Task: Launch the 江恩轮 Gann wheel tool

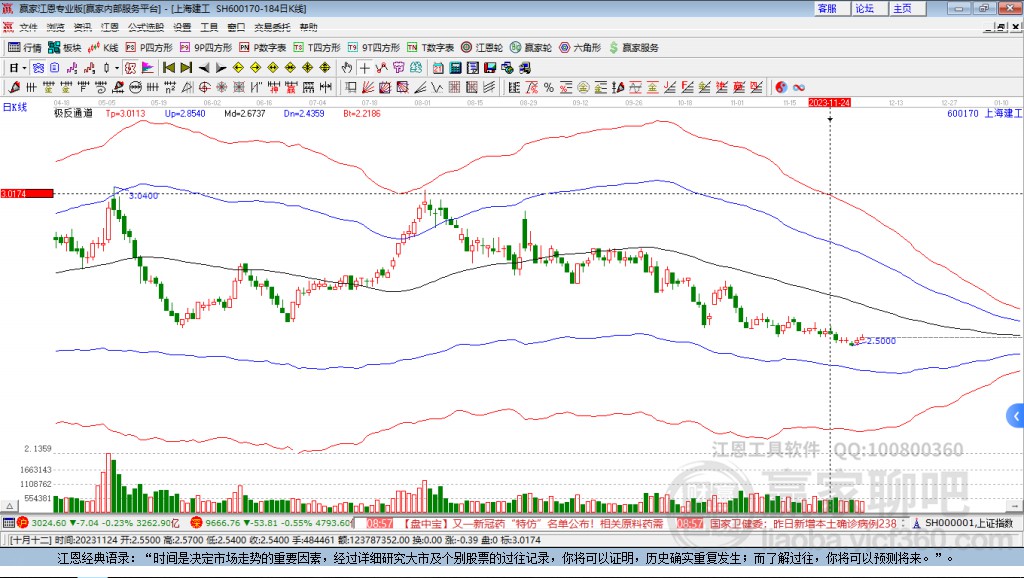Action: [x=483, y=47]
